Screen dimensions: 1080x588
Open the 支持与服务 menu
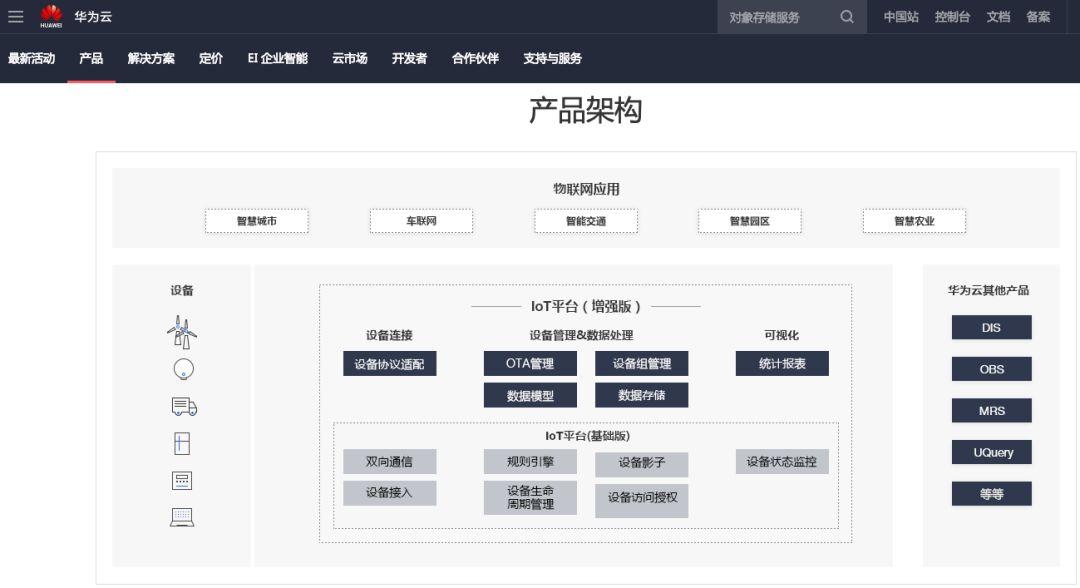point(552,59)
